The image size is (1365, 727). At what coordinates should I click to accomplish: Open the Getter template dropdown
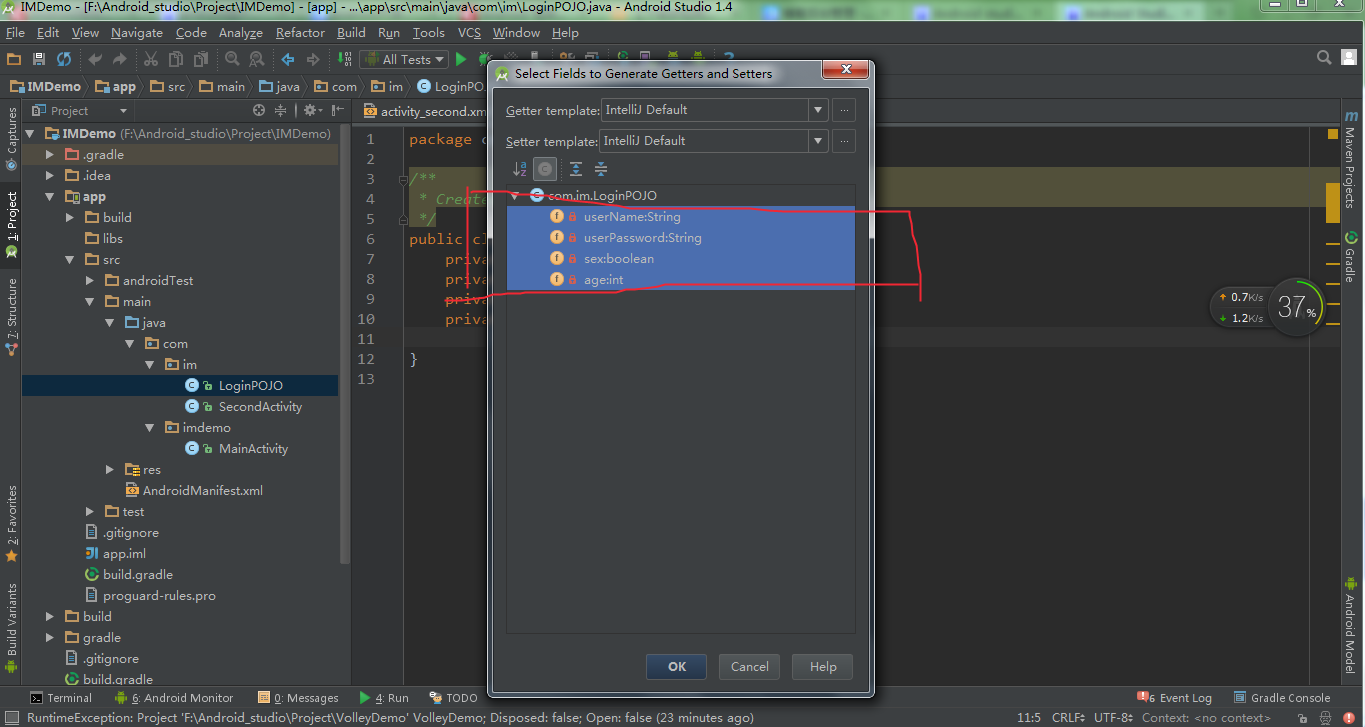tap(818, 110)
